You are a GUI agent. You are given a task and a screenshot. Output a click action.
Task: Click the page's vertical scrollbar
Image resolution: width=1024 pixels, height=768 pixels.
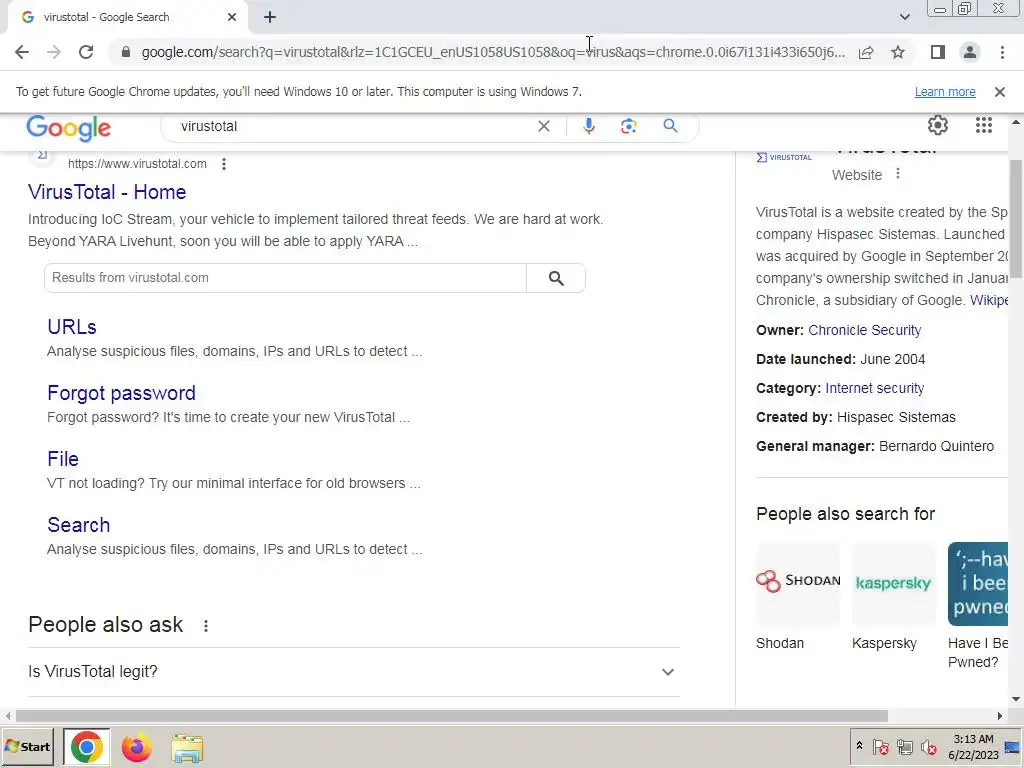click(x=1016, y=219)
